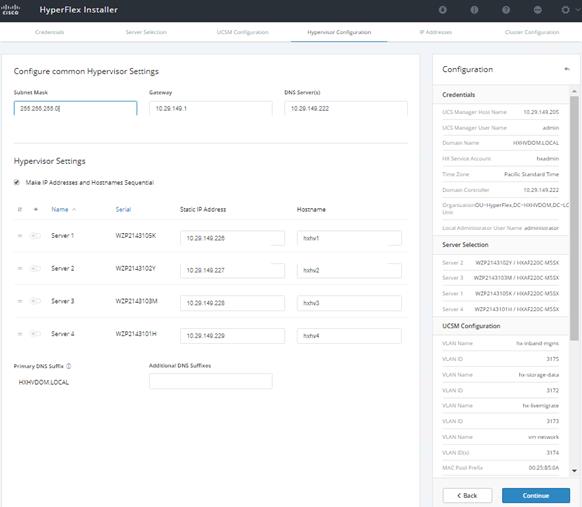The image size is (582, 507).
Task: Toggle locator LED for Server 1
Action: point(35,236)
